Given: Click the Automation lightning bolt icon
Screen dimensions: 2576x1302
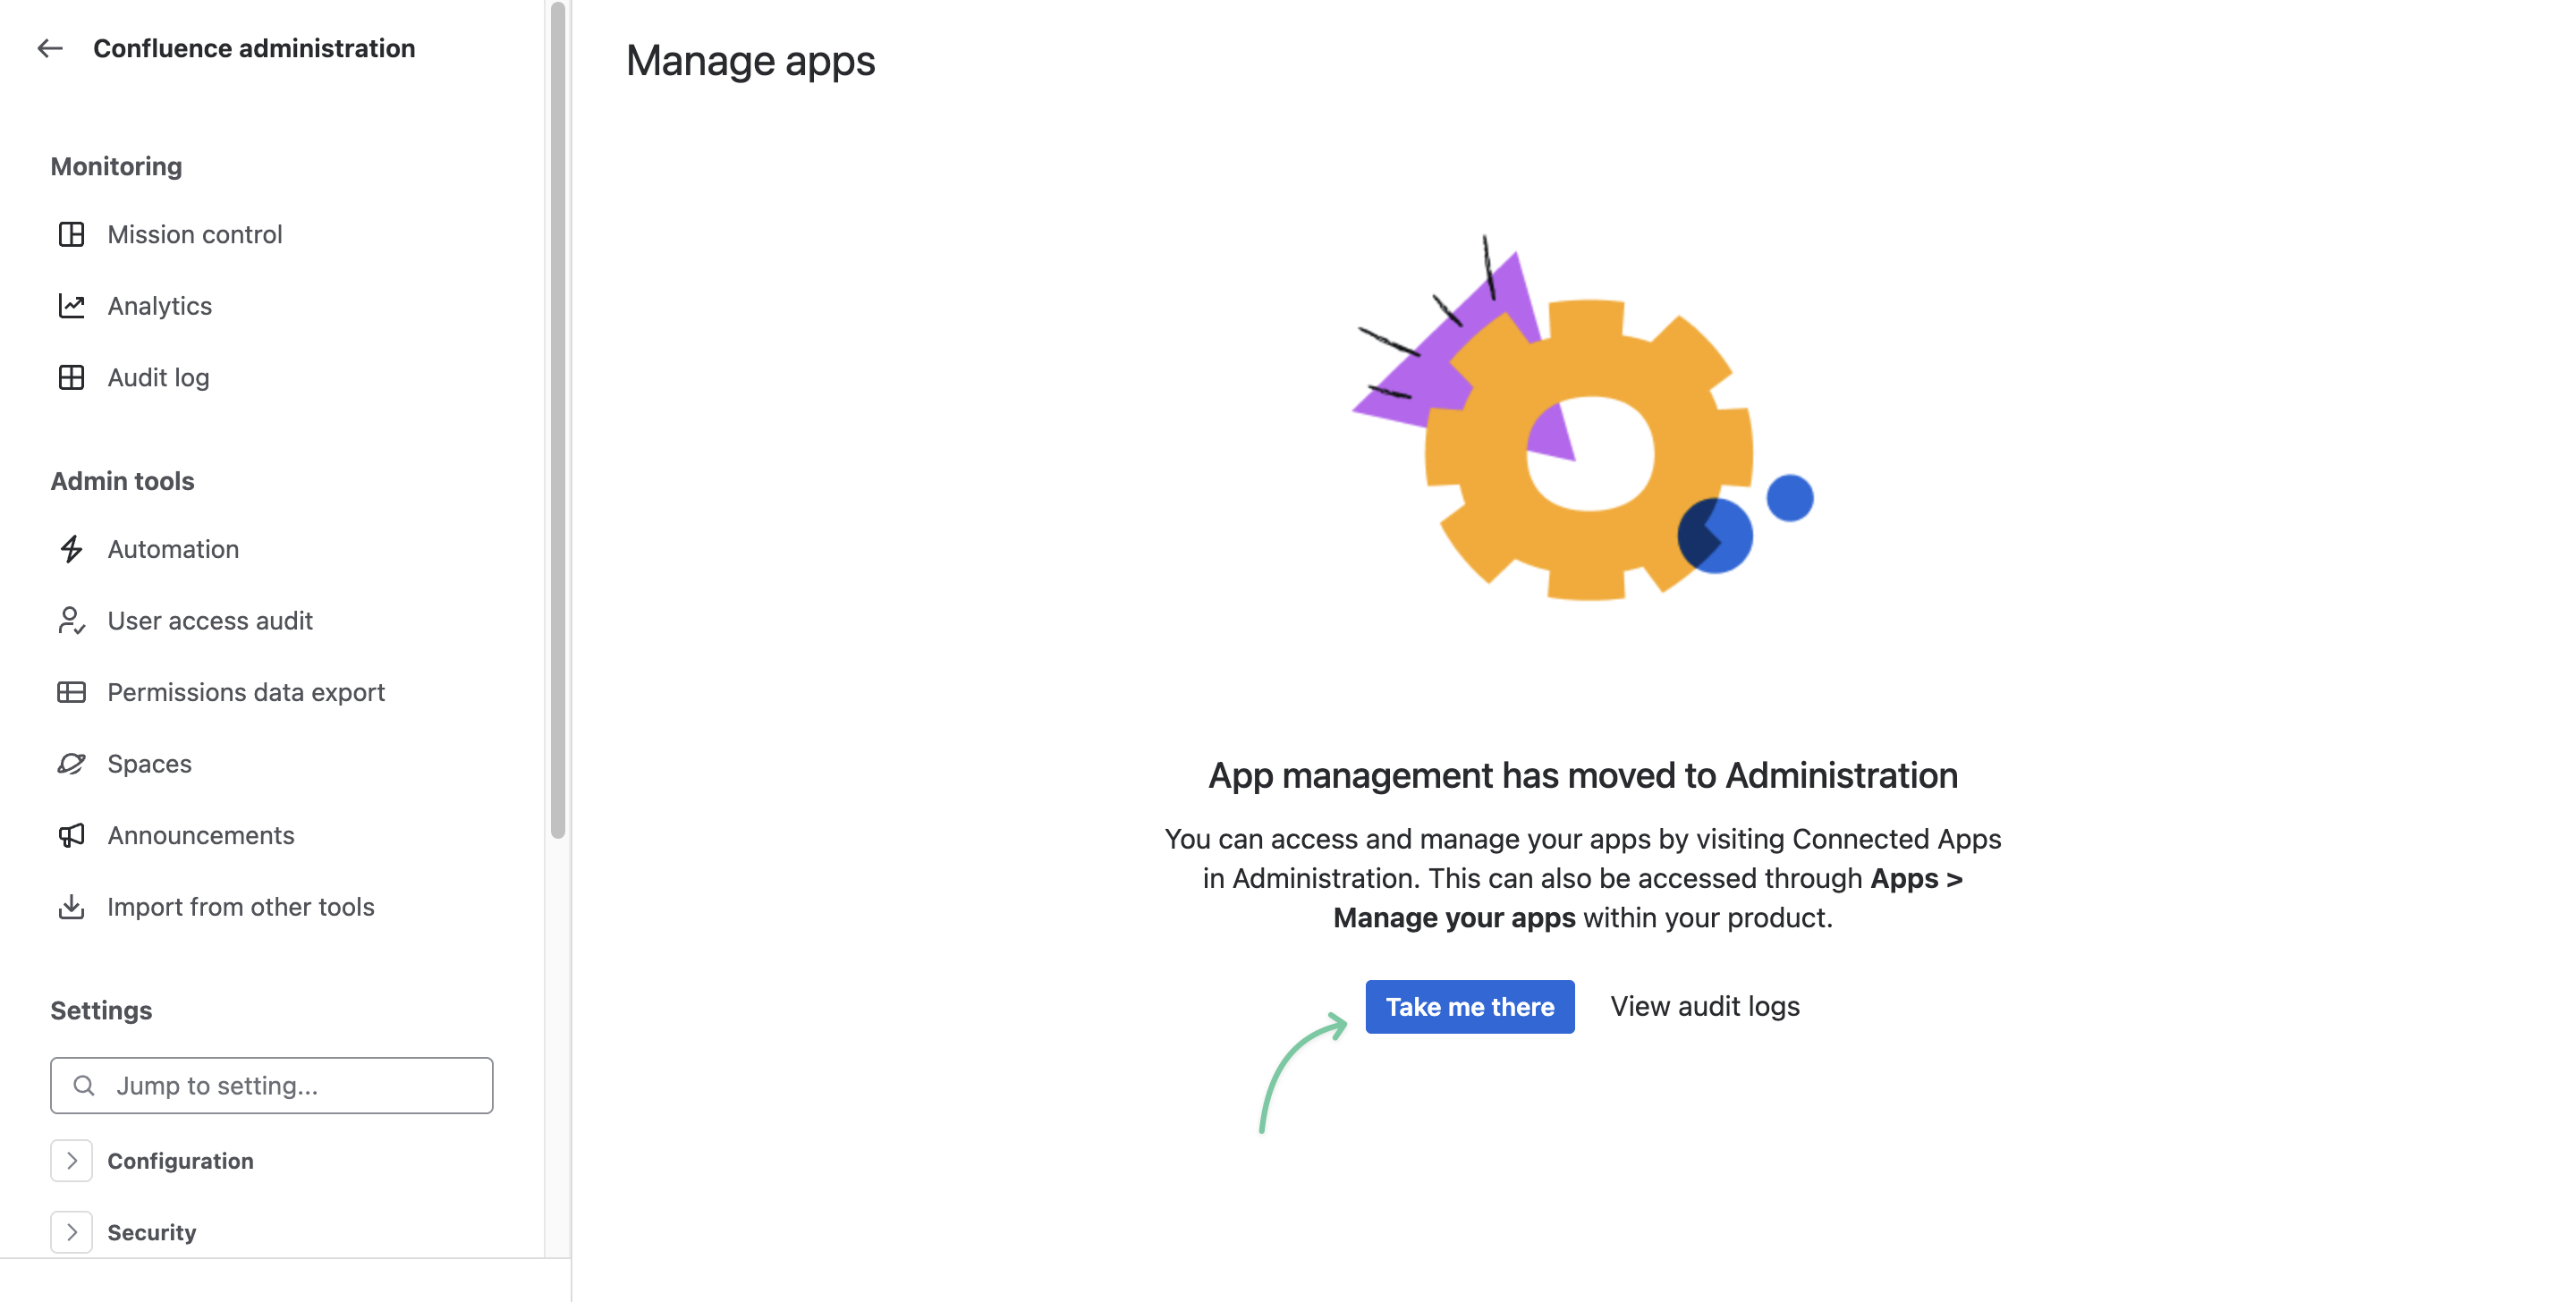Looking at the screenshot, I should pos(71,549).
